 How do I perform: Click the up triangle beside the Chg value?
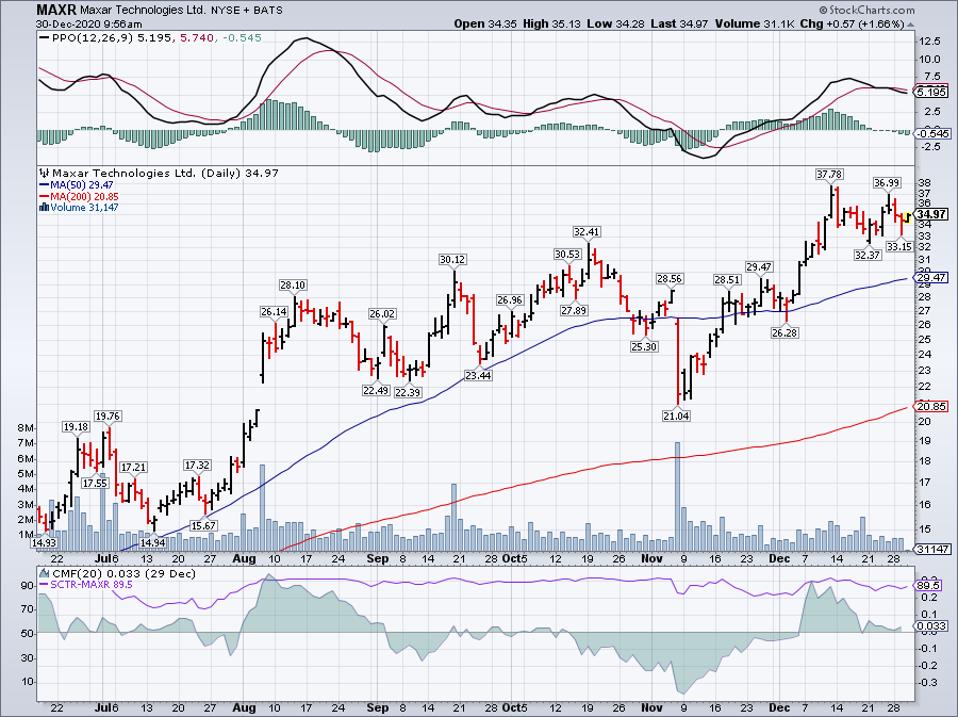coord(911,24)
